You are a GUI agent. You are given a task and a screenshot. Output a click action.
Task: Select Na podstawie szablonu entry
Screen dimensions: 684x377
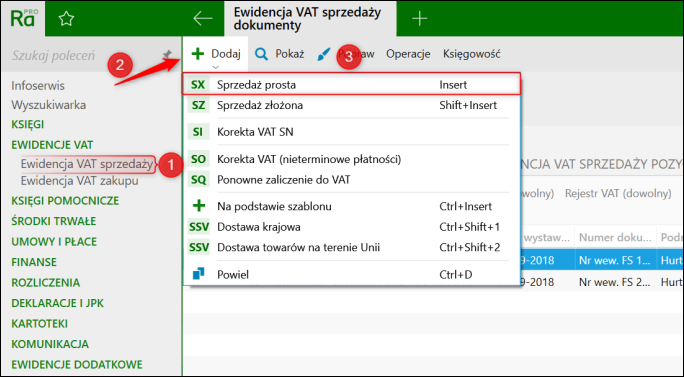pos(351,206)
